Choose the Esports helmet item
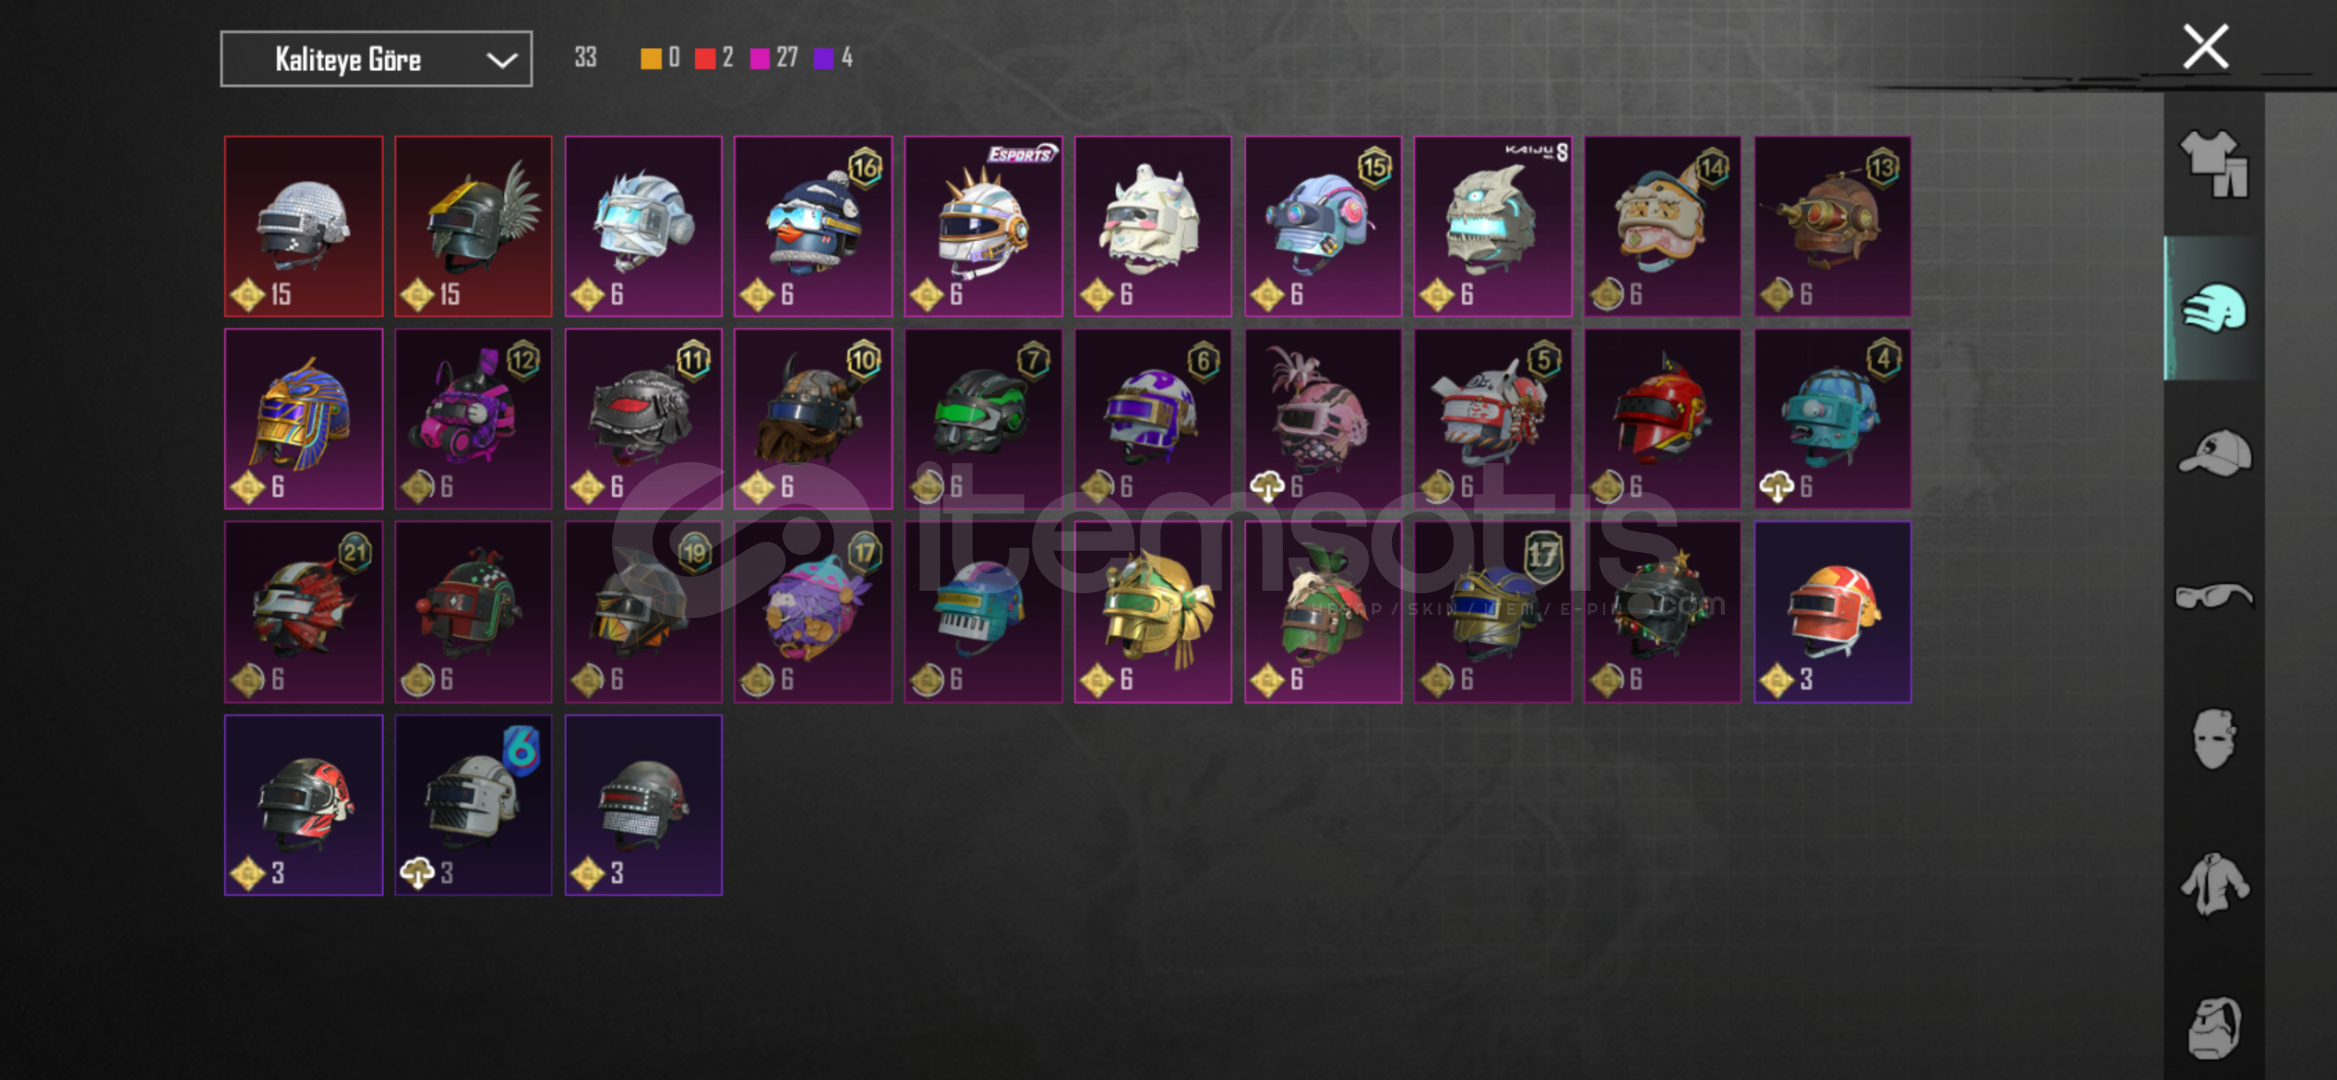 tap(983, 226)
